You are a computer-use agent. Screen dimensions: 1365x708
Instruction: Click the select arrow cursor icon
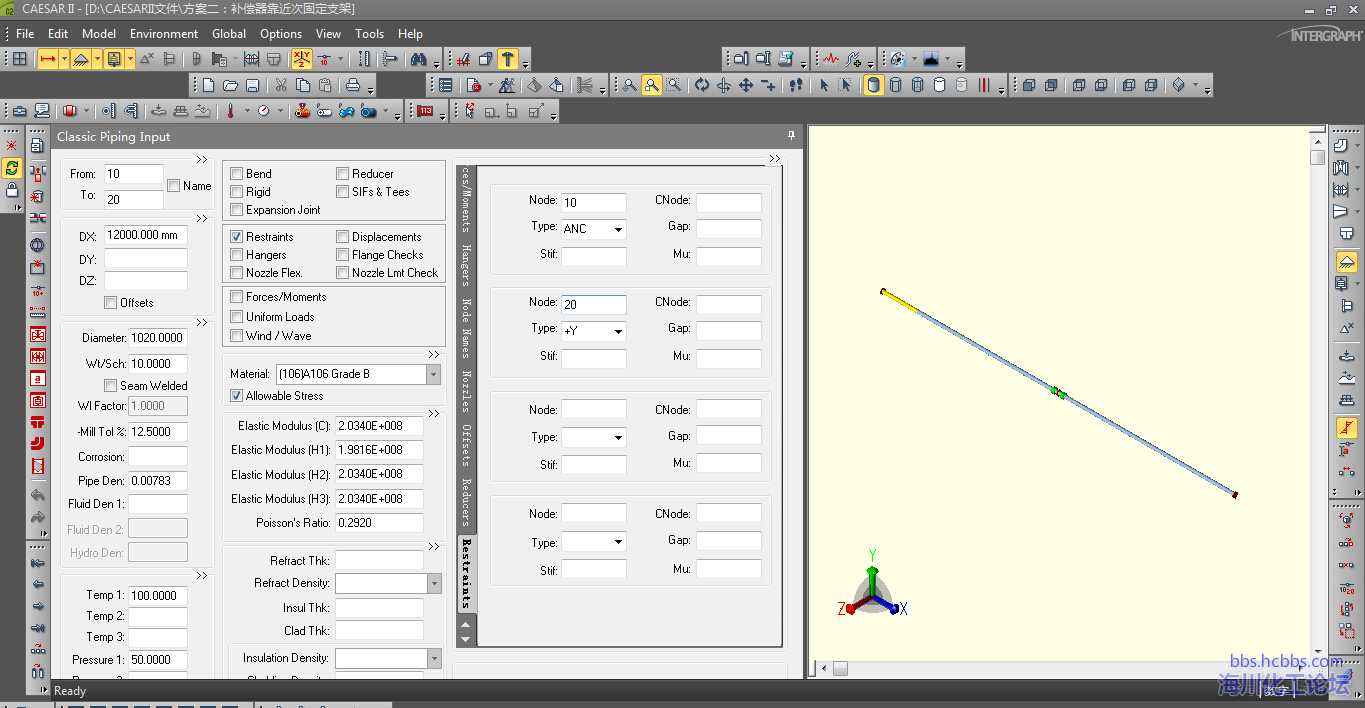[824, 86]
